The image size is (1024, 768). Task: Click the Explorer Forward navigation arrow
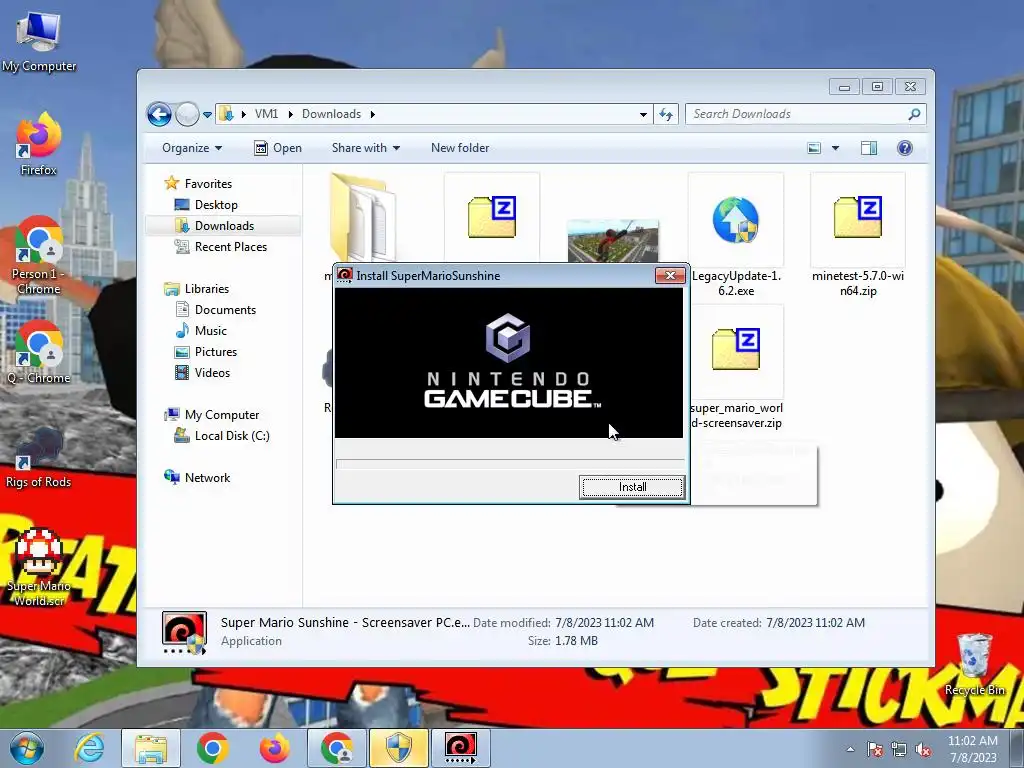pos(187,114)
